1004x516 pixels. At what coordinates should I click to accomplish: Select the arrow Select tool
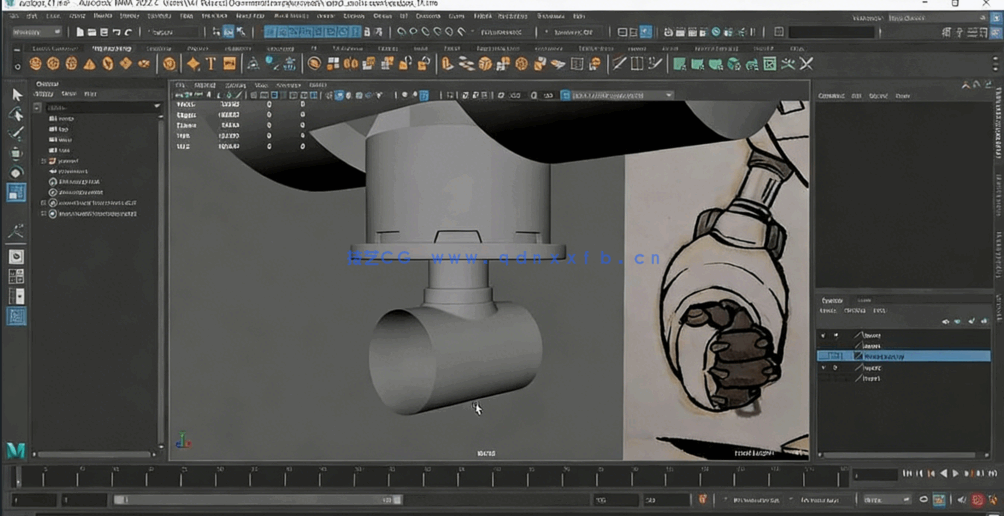click(16, 94)
